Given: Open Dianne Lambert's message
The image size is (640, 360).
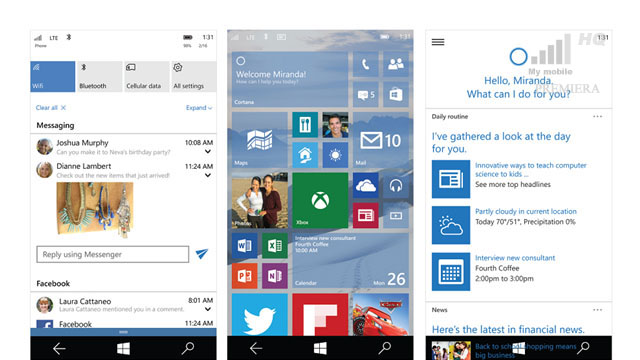Looking at the screenshot, I should pos(124,170).
